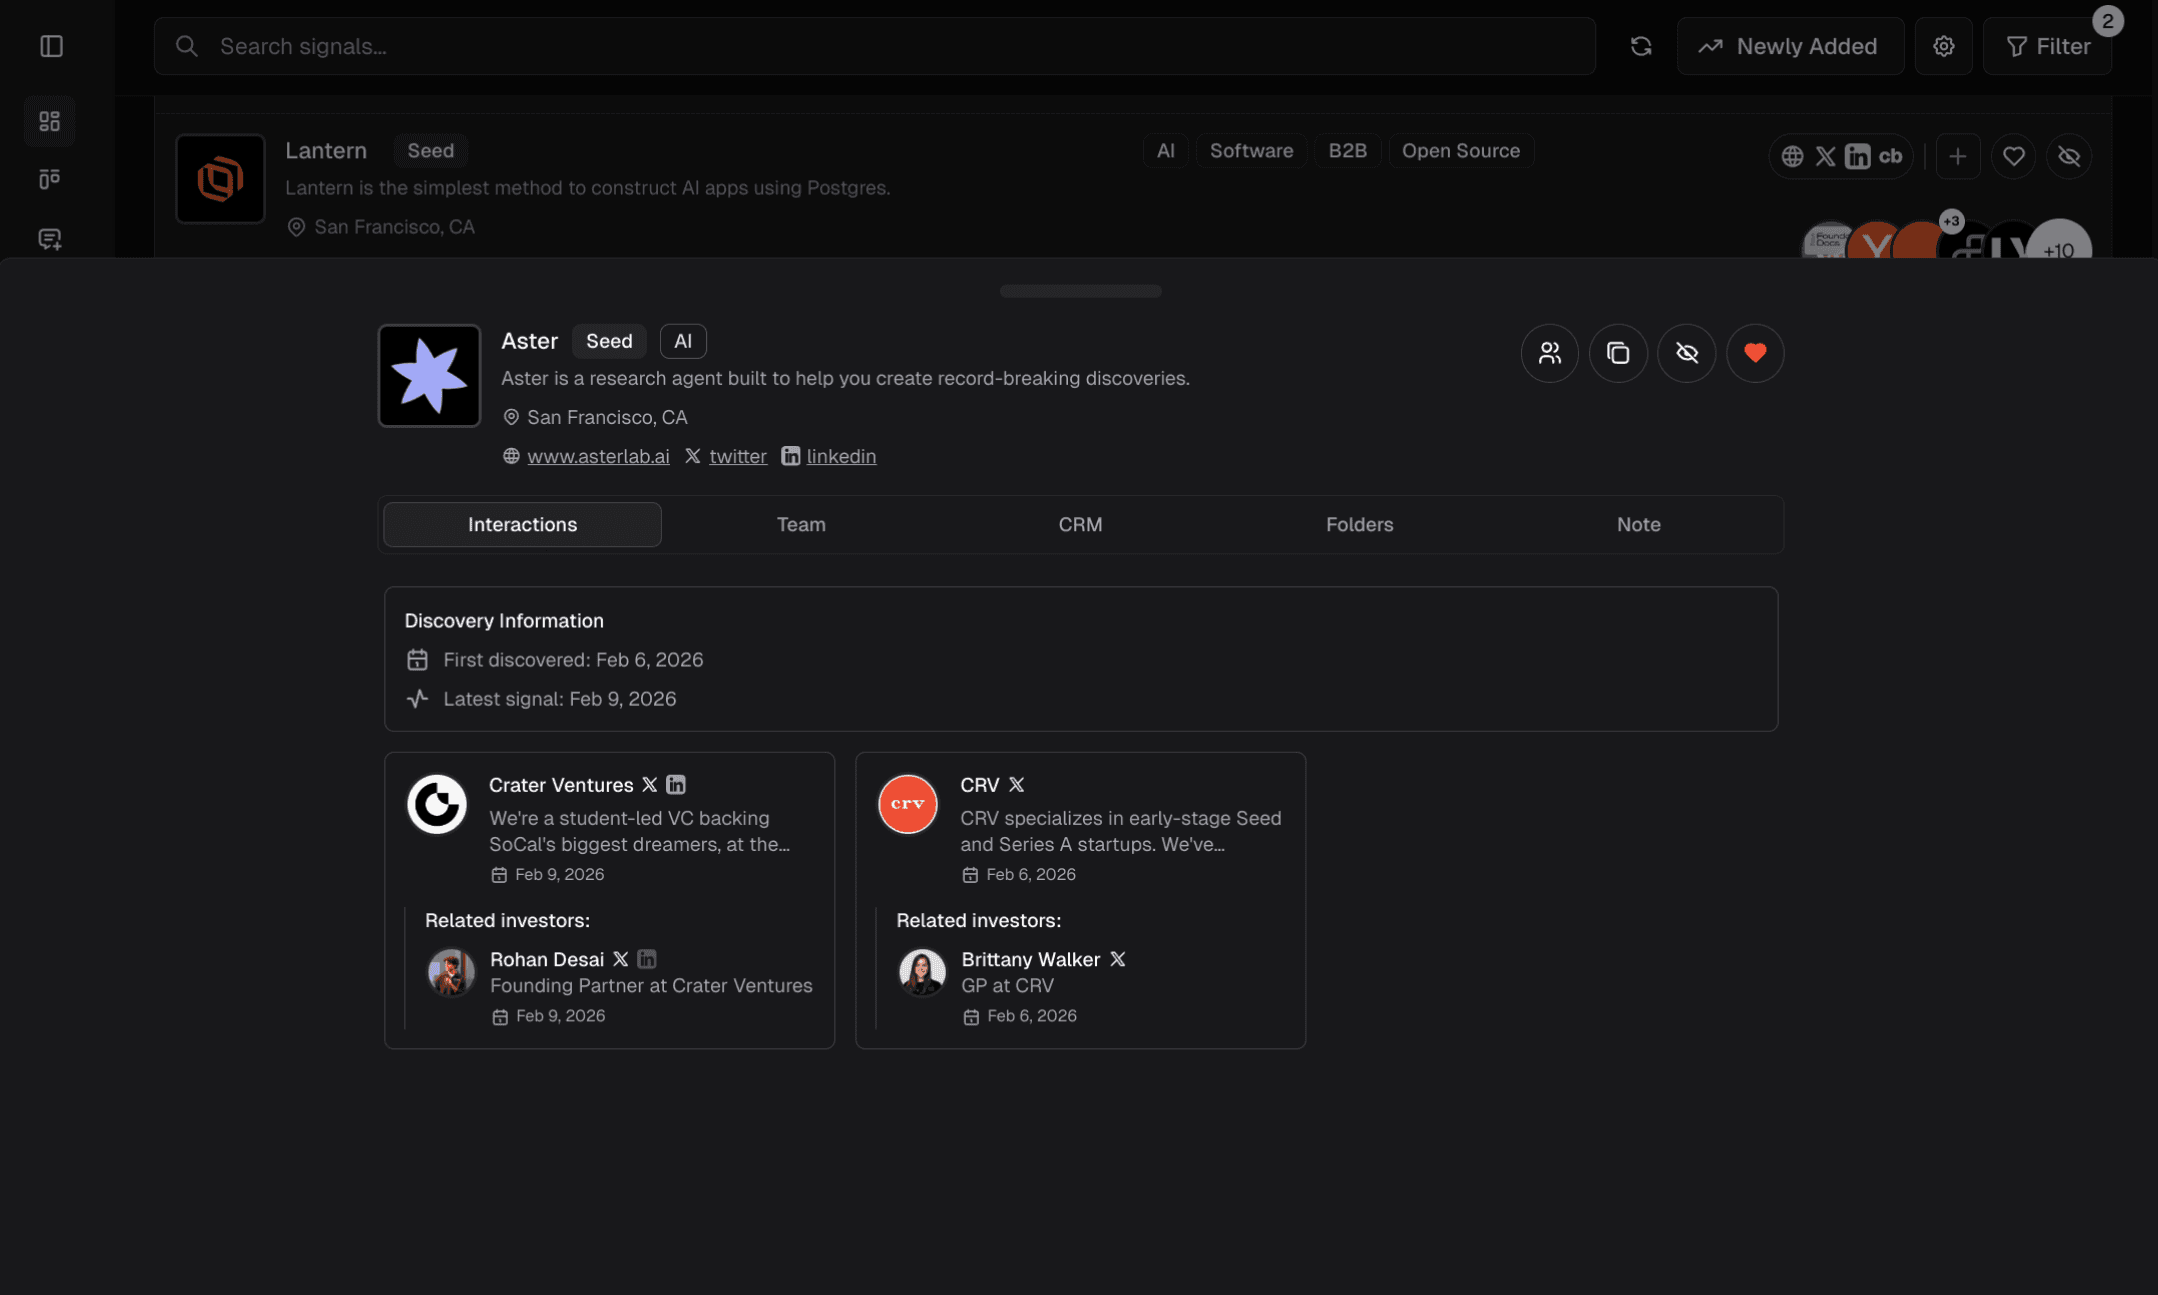Viewport: 2158px width, 1295px height.
Task: Click the +10 investors avatar on Lantern
Action: 2059,240
